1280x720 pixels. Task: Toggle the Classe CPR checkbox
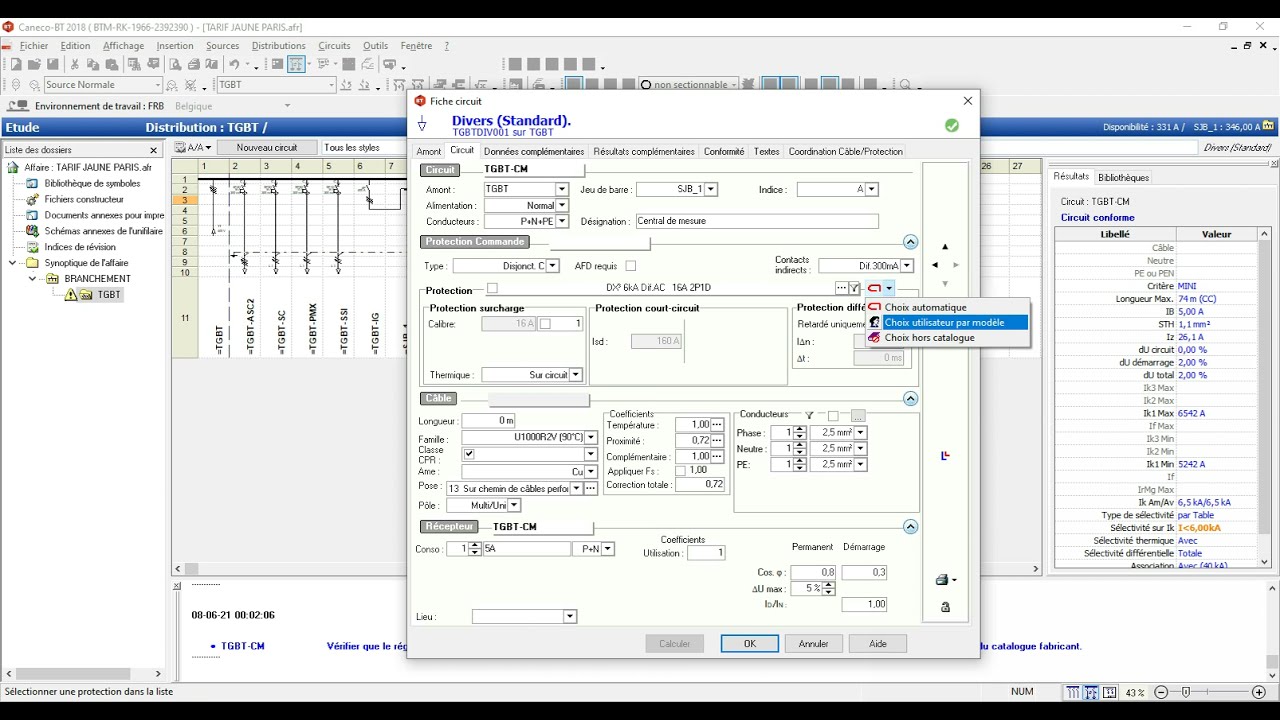[469, 455]
